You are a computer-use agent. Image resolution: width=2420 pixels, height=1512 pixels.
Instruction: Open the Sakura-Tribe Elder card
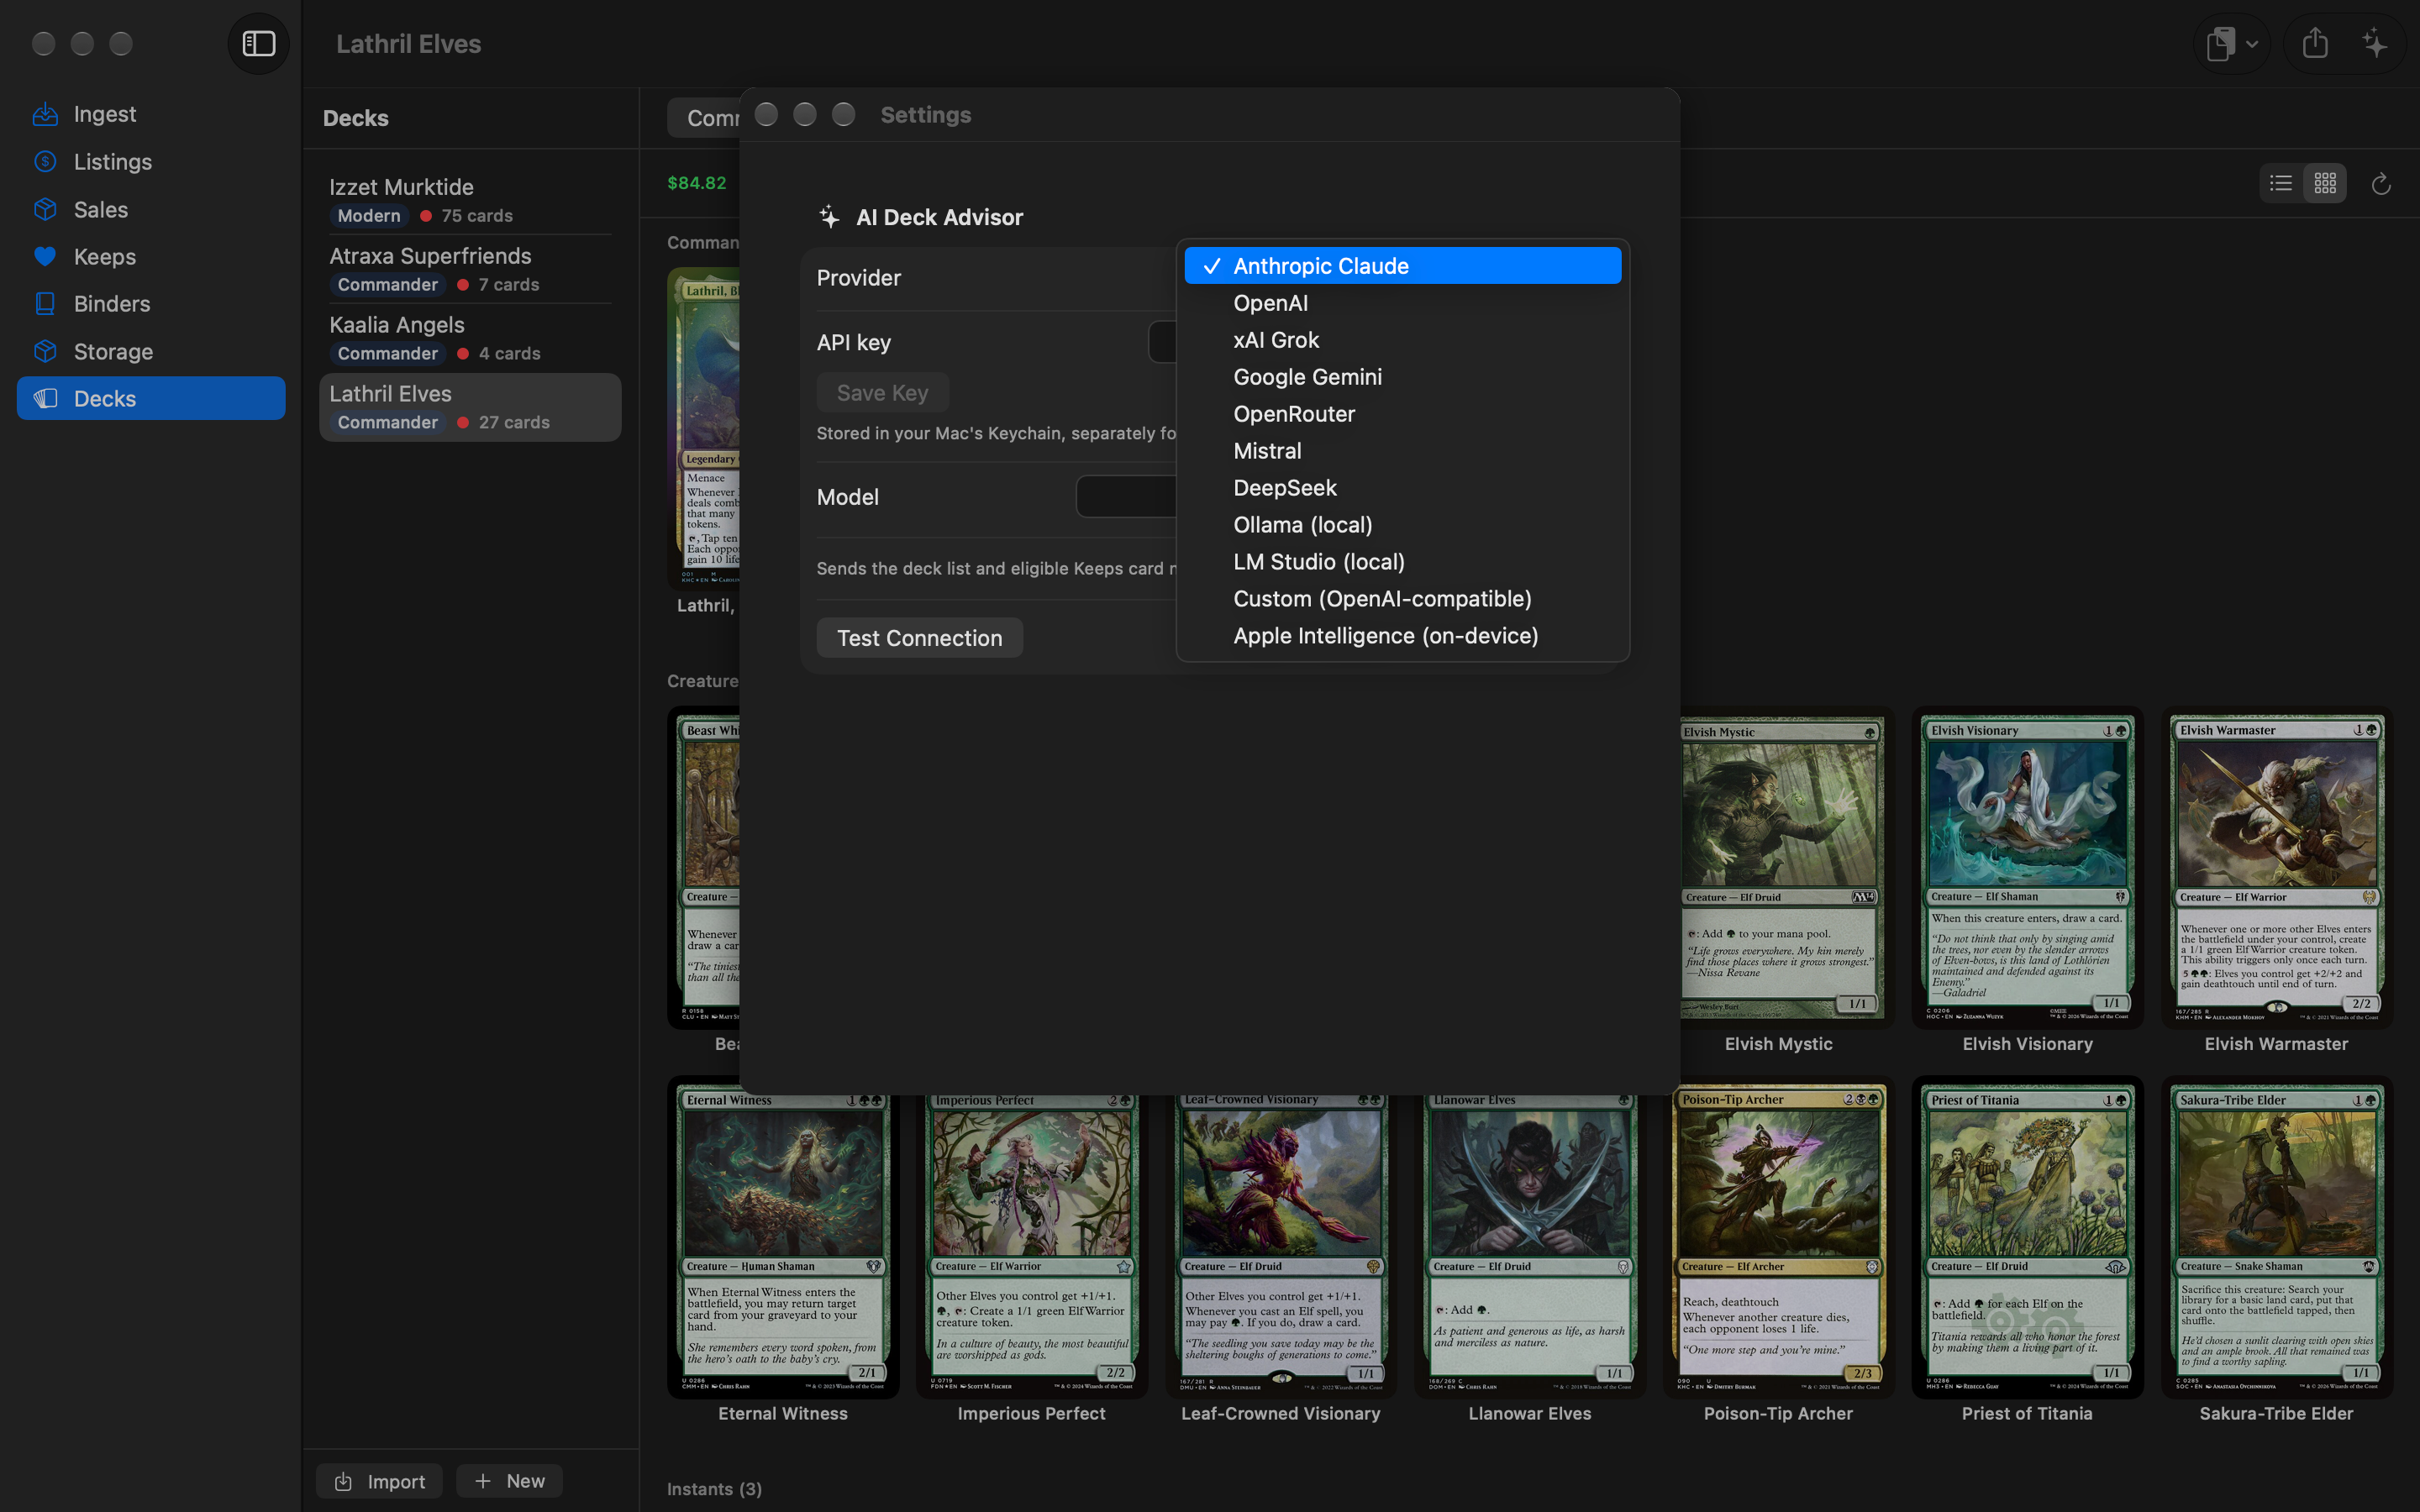(x=2276, y=1238)
